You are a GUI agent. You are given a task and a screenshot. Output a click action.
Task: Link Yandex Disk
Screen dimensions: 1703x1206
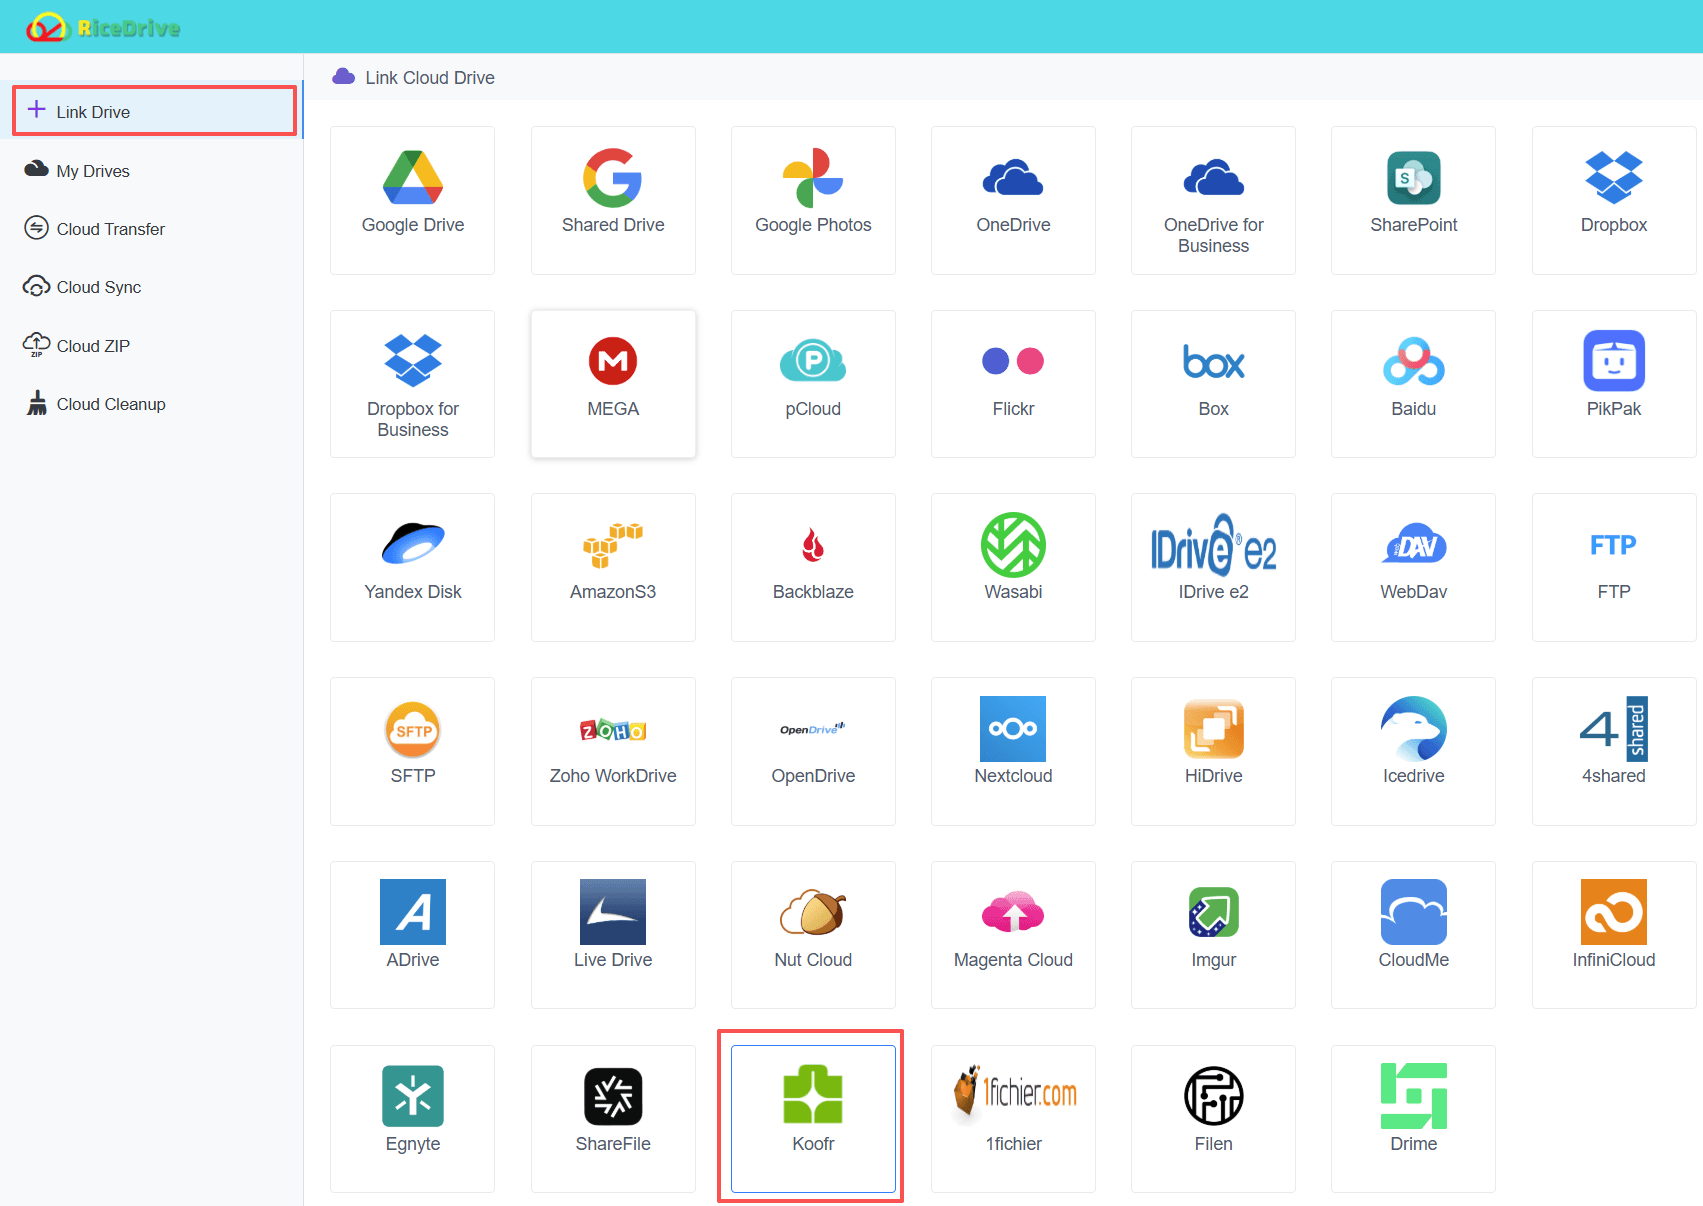pyautogui.click(x=413, y=567)
